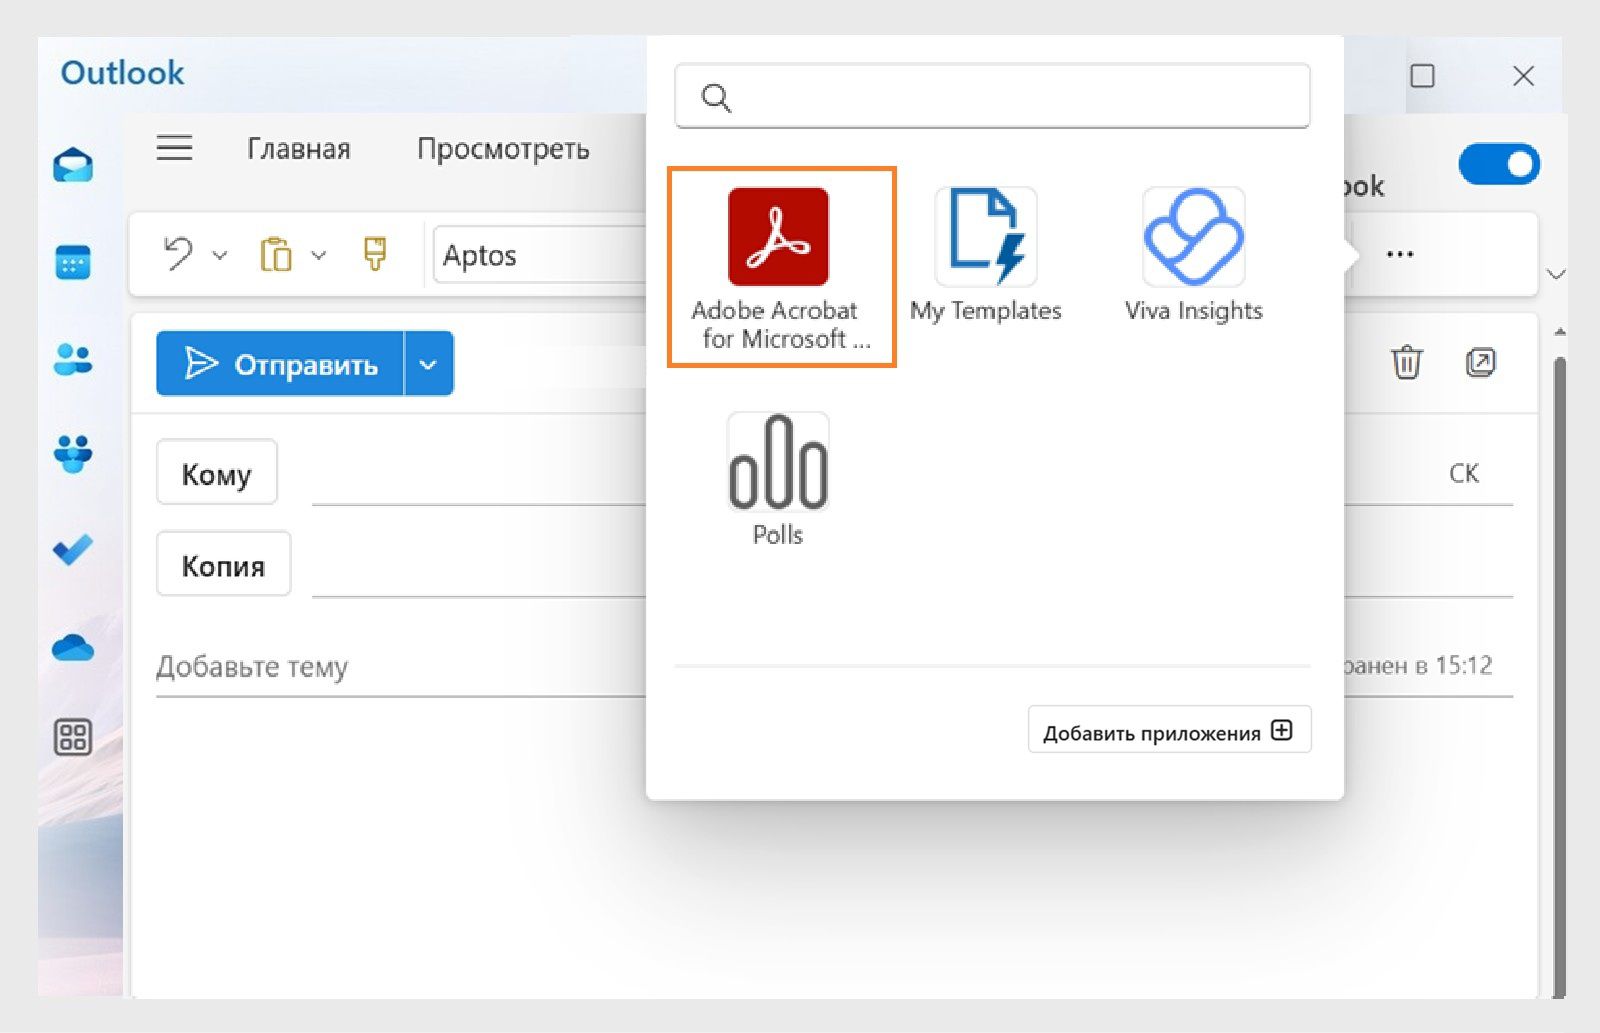Open To Do from the left sidebar
This screenshot has height=1033, width=1600.
(x=75, y=551)
